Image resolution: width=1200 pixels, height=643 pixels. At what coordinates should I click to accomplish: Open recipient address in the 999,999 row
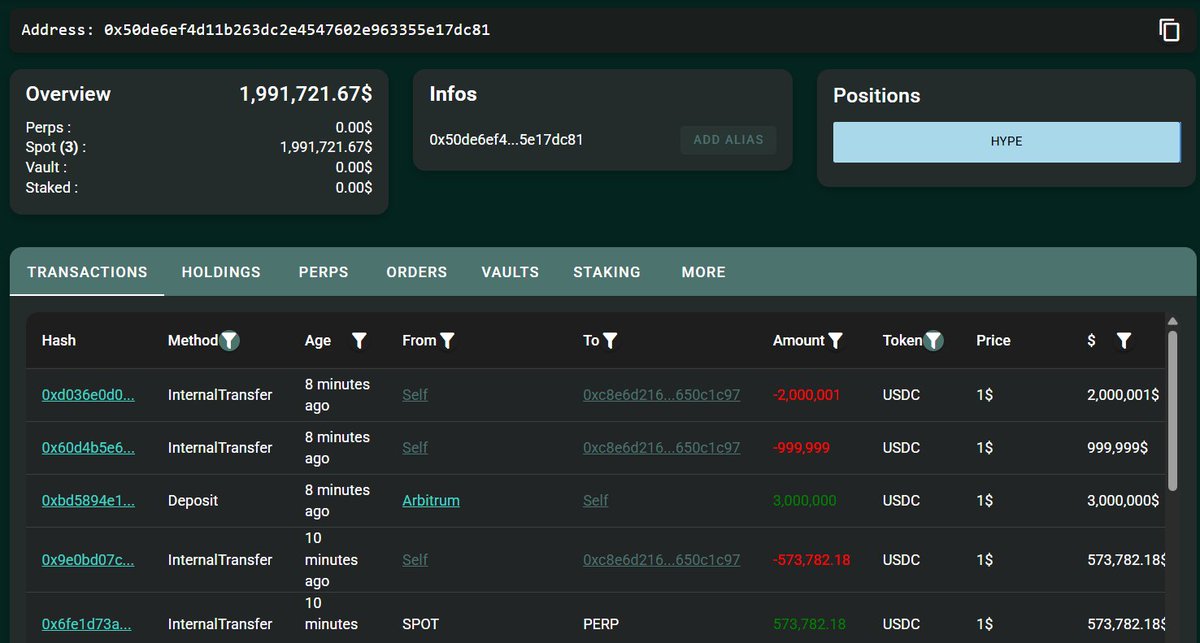(x=661, y=448)
